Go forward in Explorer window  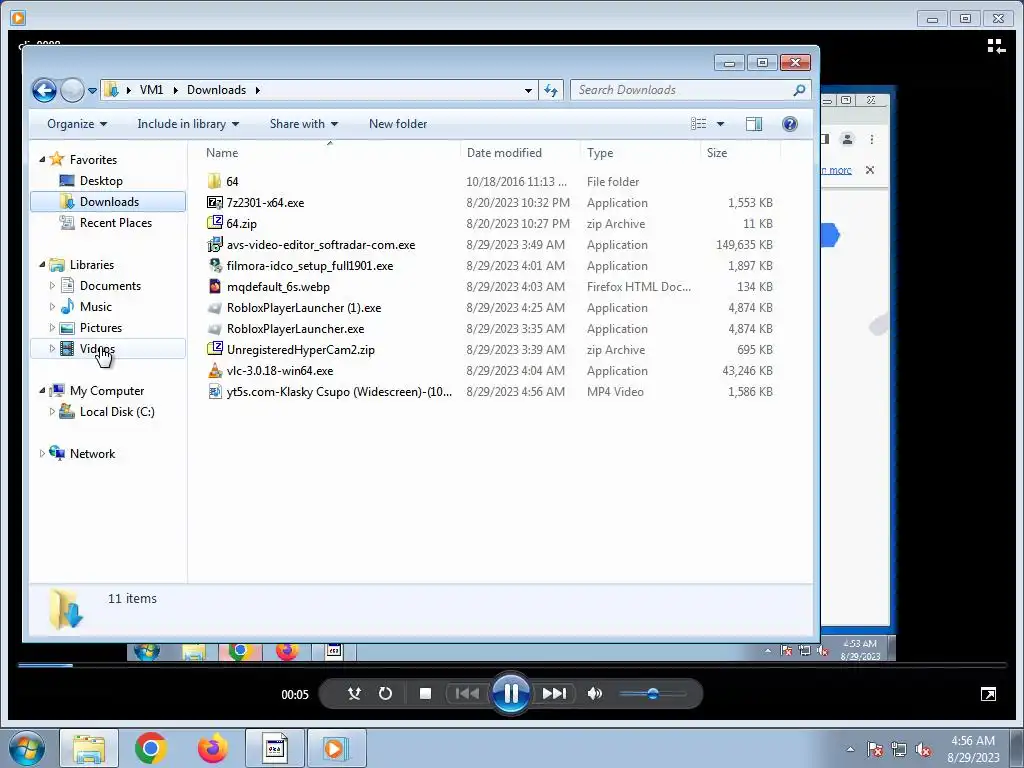click(72, 90)
